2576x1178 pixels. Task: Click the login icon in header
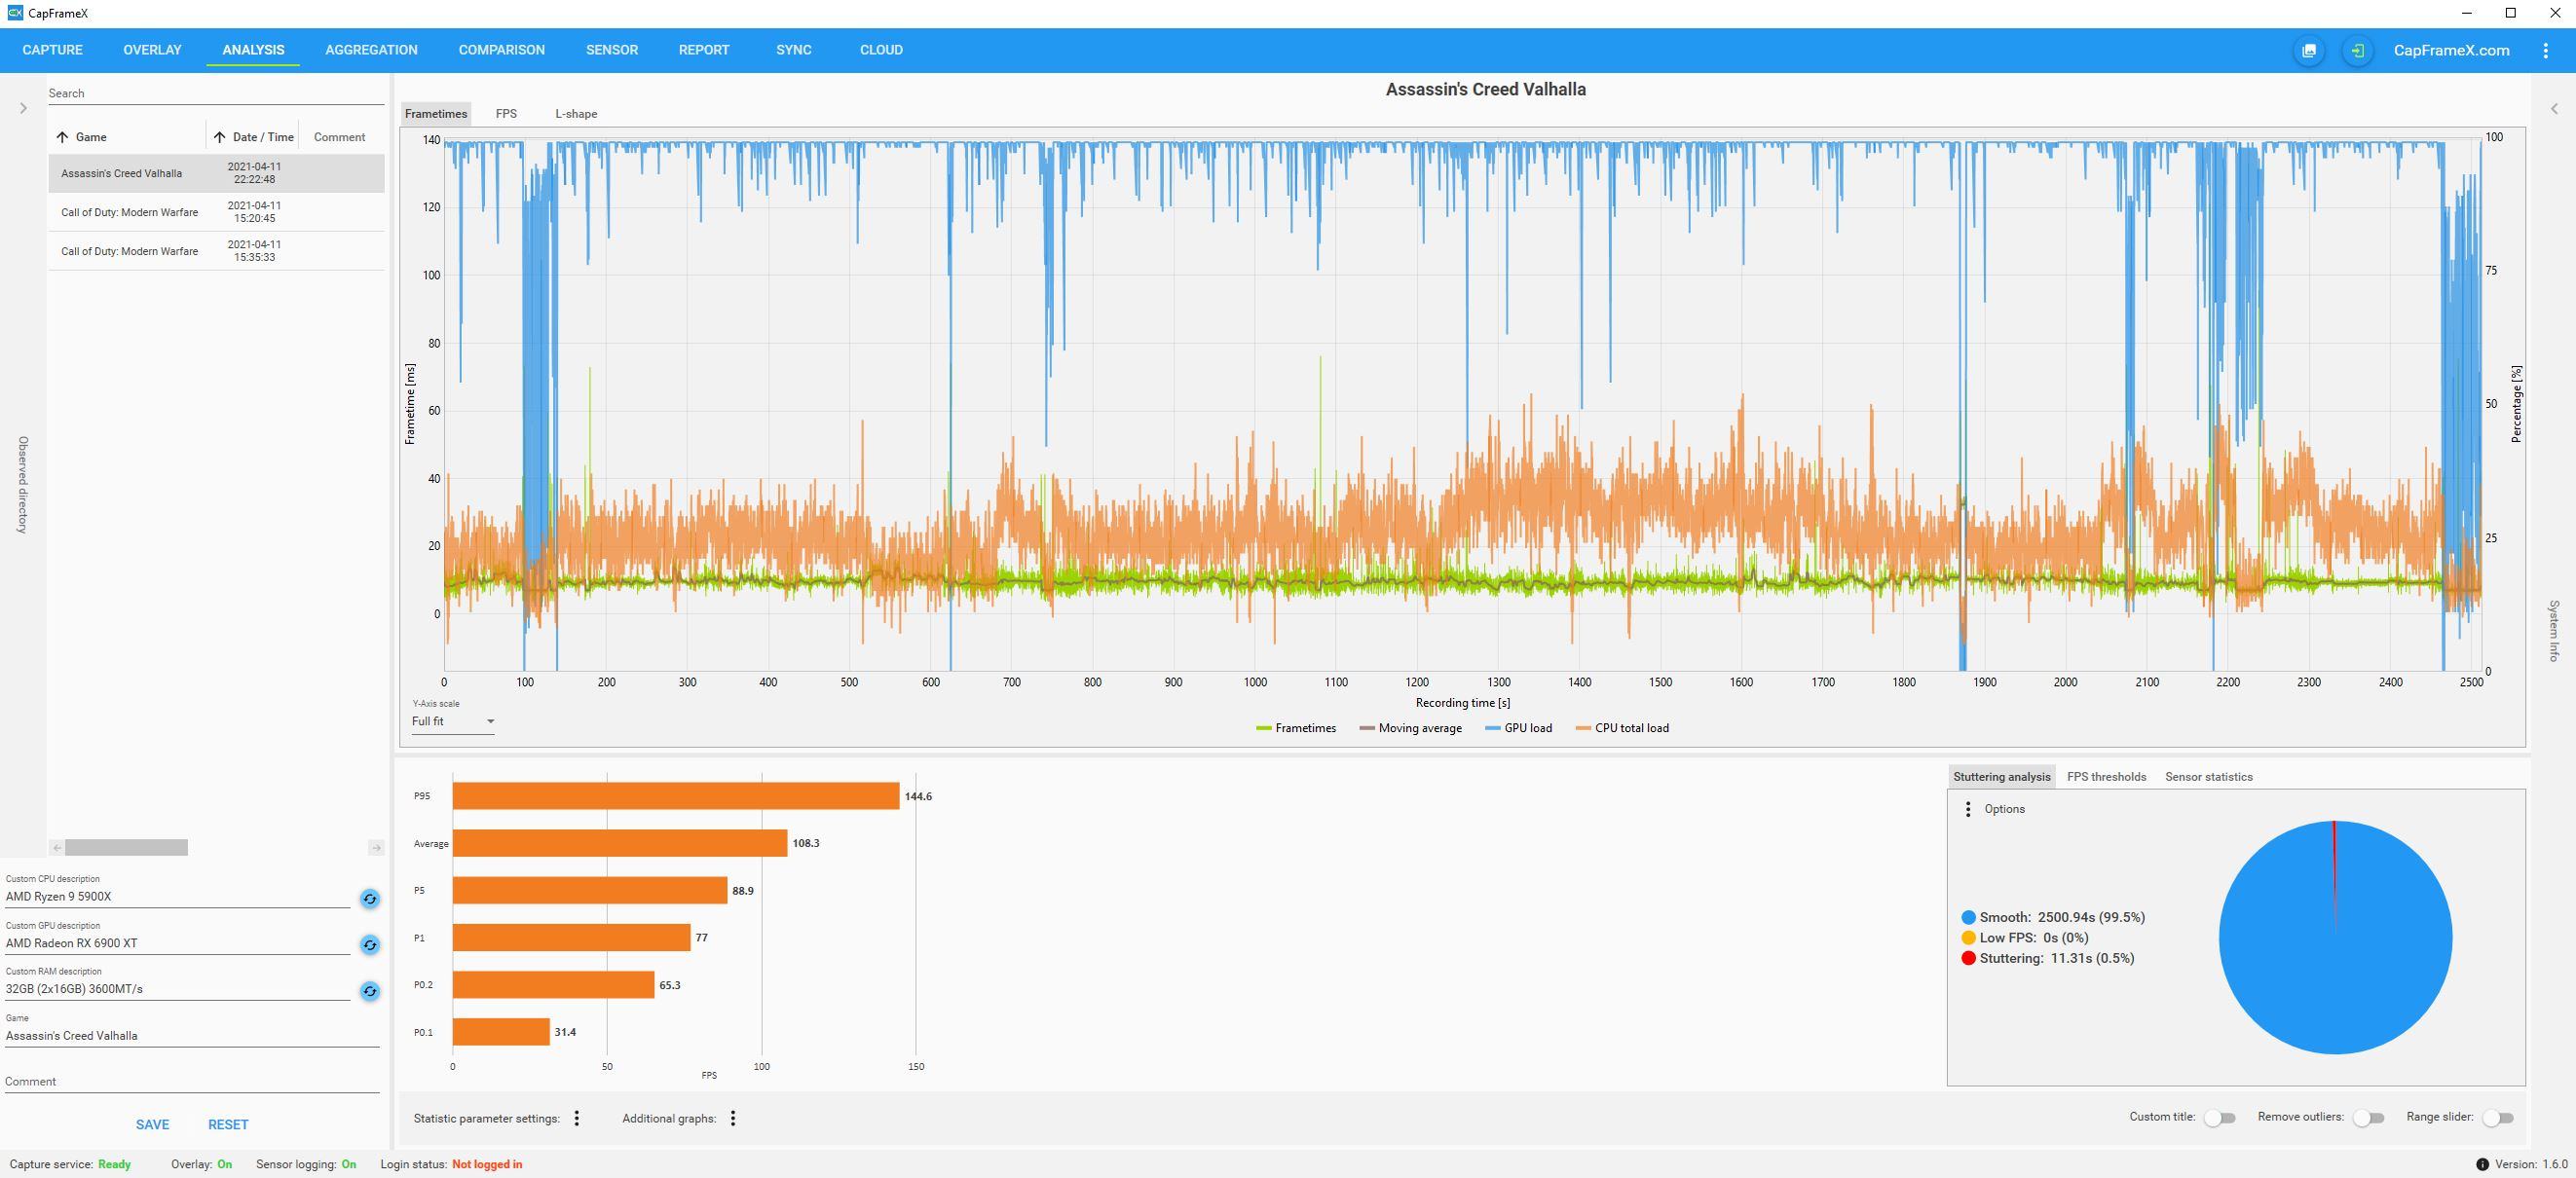pos(2357,50)
